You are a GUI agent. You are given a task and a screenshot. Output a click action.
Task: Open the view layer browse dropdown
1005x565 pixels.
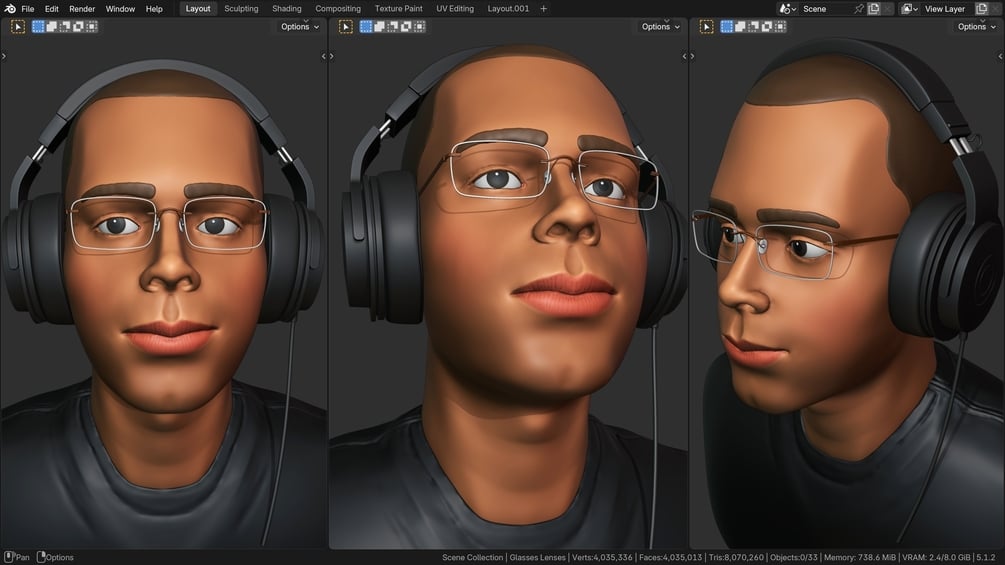909,9
